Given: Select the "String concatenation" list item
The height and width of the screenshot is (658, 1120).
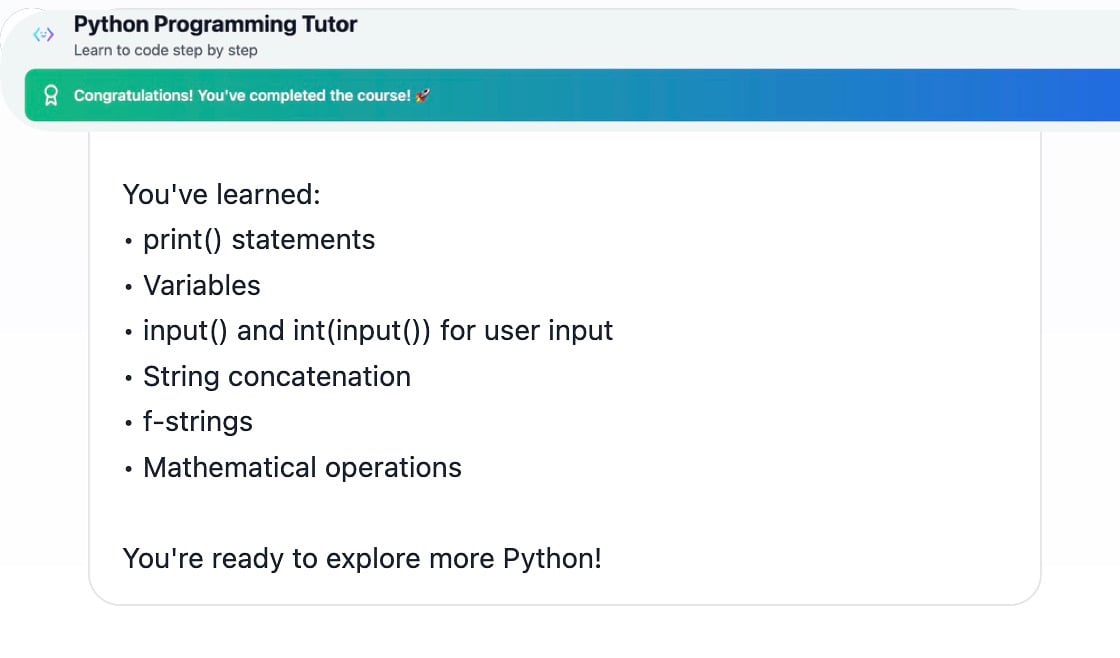Looking at the screenshot, I should (277, 377).
